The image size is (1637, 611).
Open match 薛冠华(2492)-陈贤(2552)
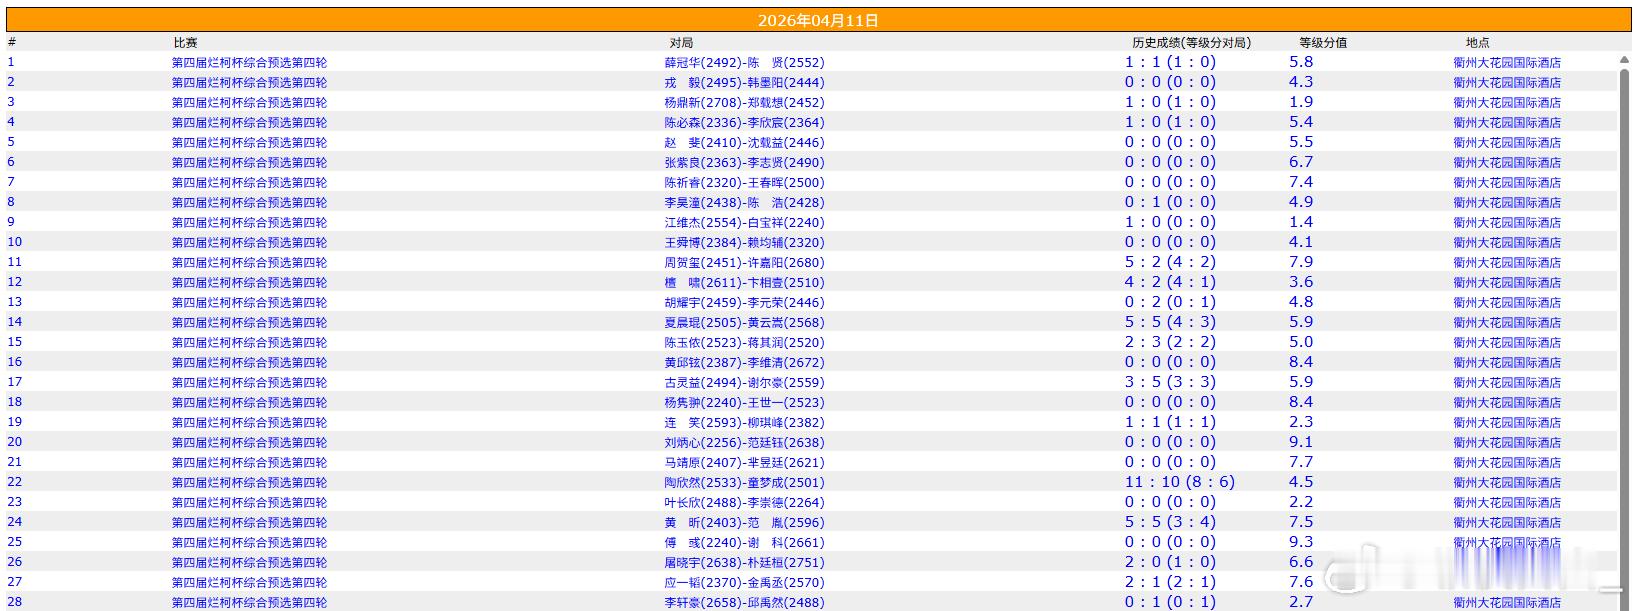click(x=744, y=62)
